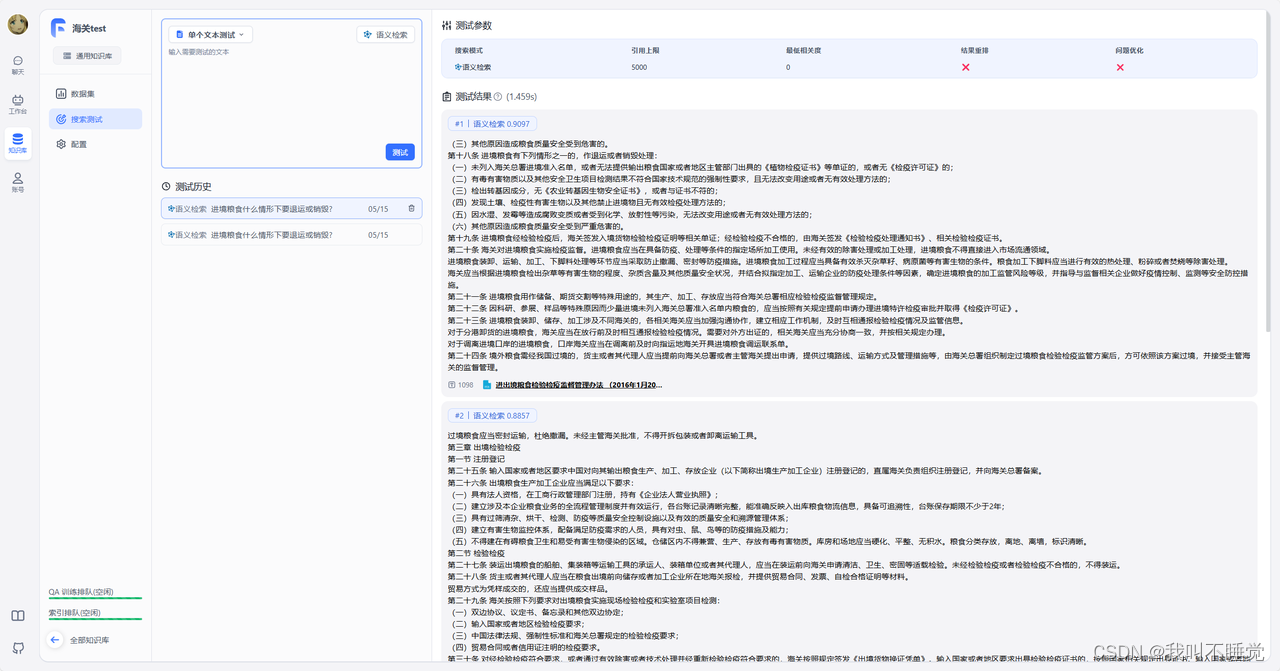Click the help question-mark icon beside 测试结果
1280x671 pixels.
[x=498, y=97]
